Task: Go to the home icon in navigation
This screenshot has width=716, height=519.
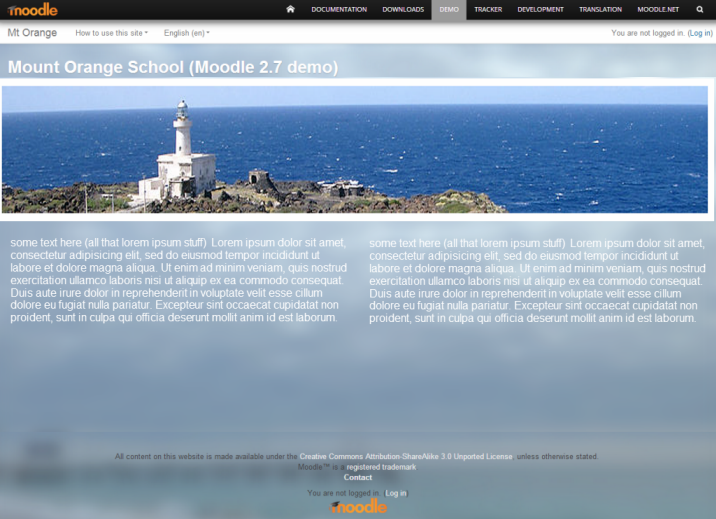Action: 290,9
